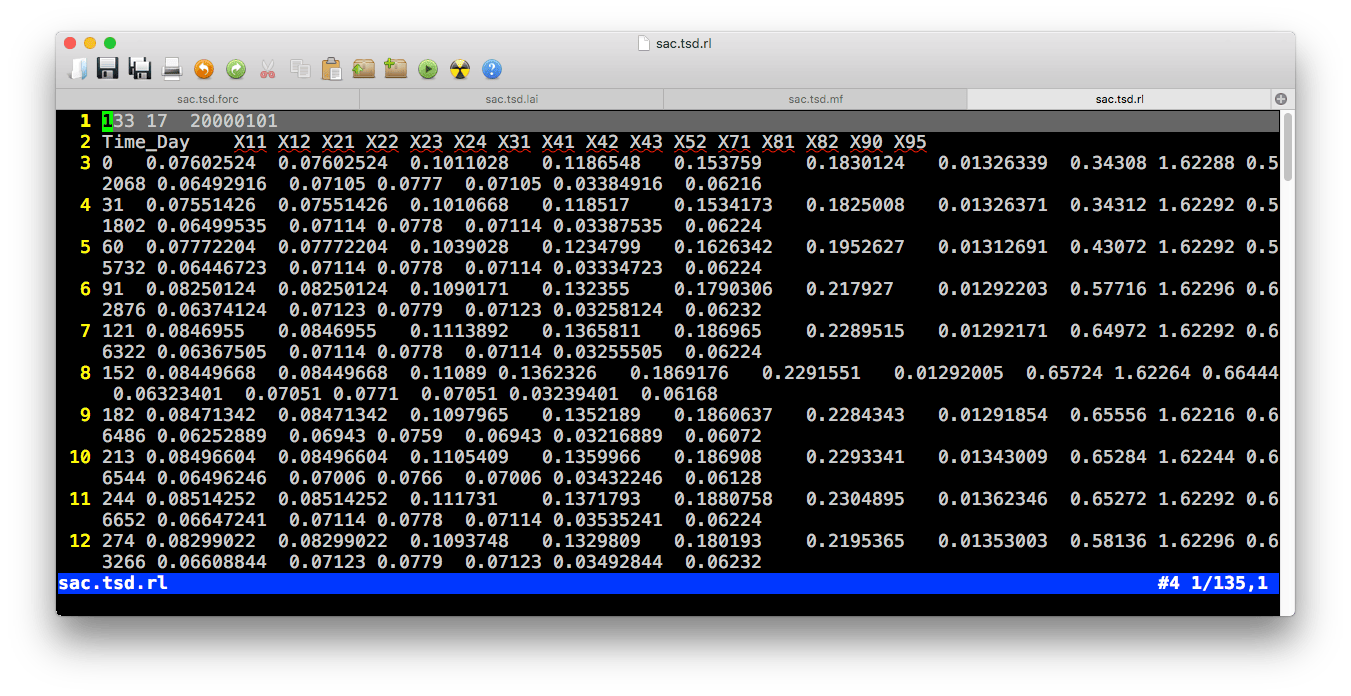
Task: Click the vertical scrollbar thumb
Action: click(x=1288, y=147)
